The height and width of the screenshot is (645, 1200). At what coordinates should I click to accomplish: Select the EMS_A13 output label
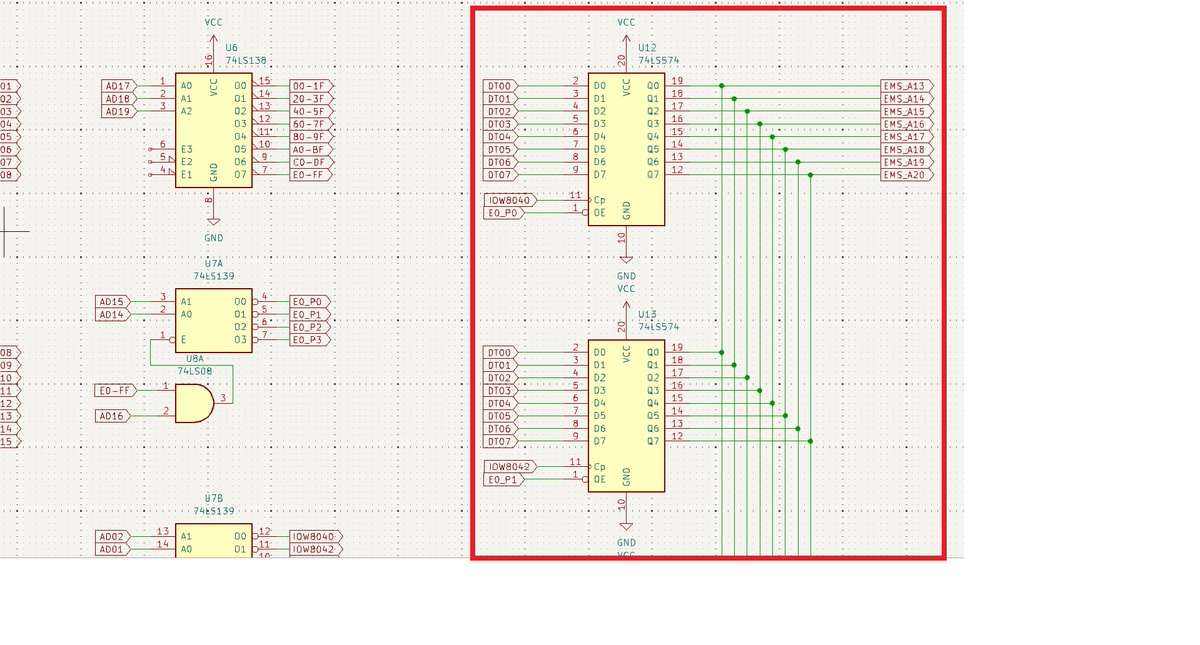908,86
